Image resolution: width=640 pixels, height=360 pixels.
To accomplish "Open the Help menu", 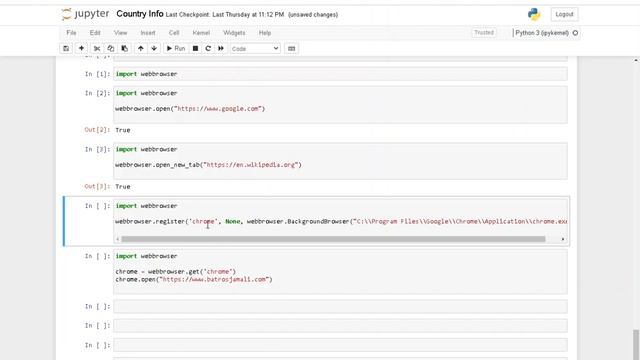I will coord(265,33).
